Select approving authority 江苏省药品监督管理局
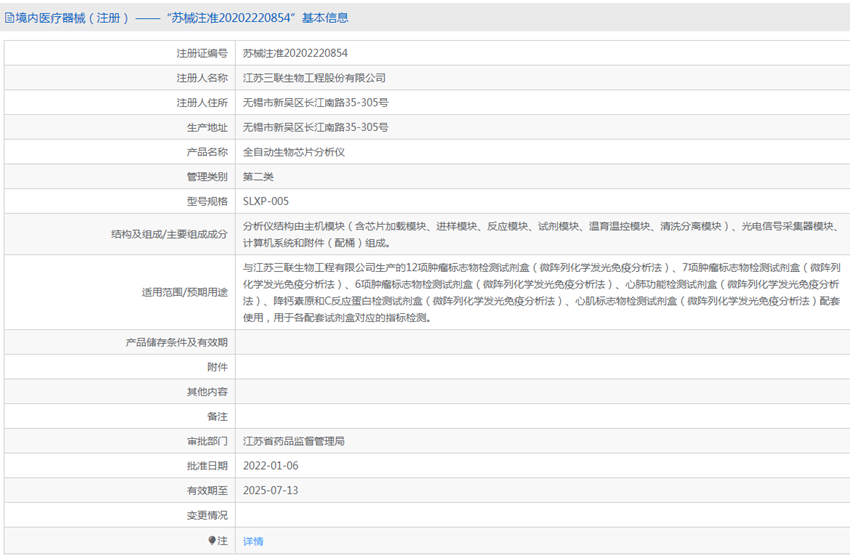 coord(294,441)
